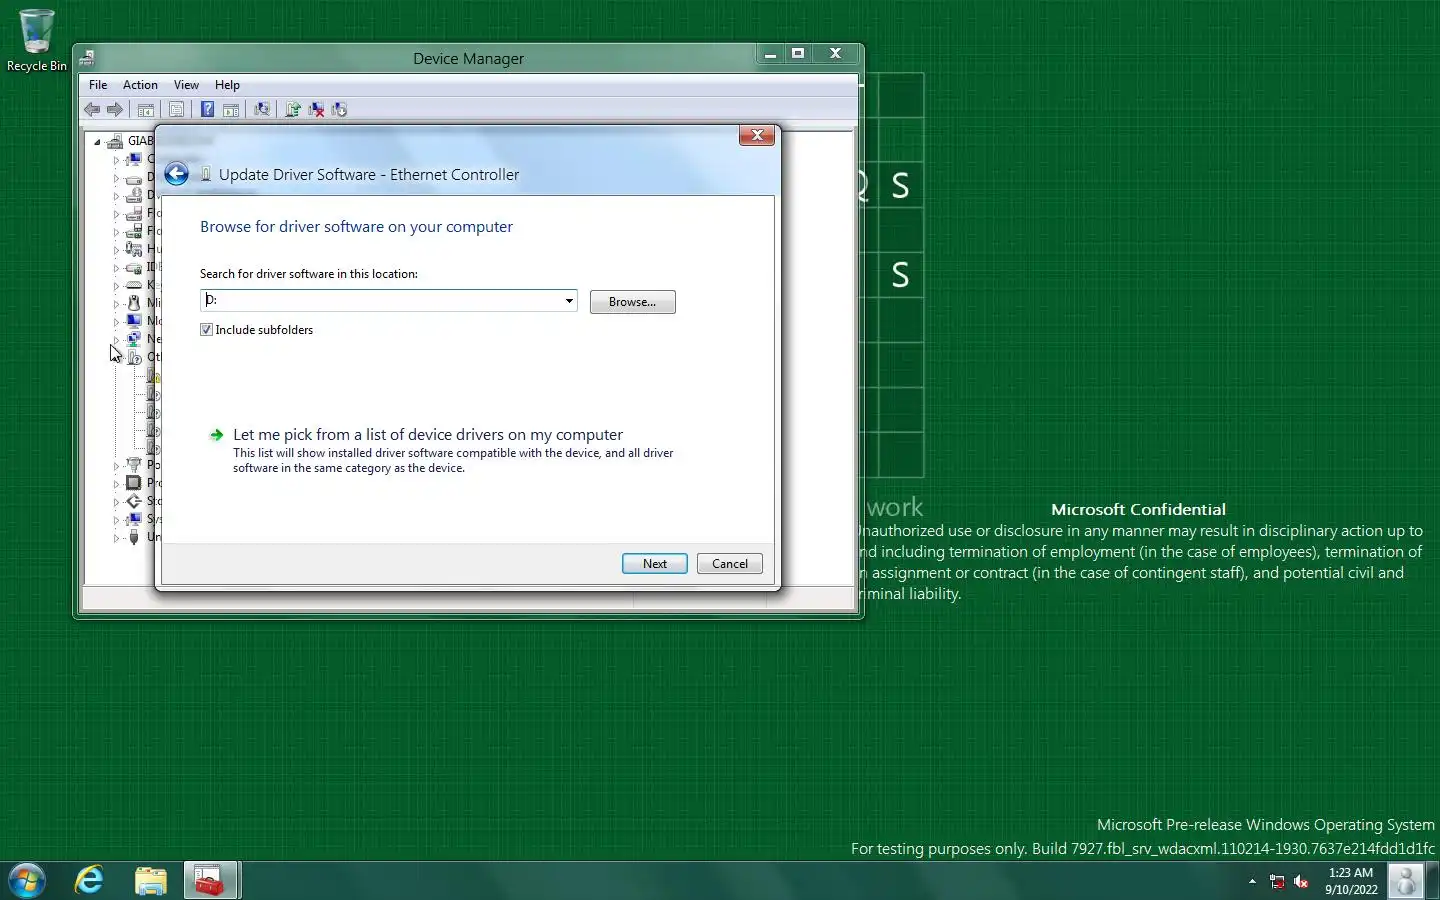The image size is (1440, 900).
Task: Expand the Monitors tree category
Action: coord(116,322)
